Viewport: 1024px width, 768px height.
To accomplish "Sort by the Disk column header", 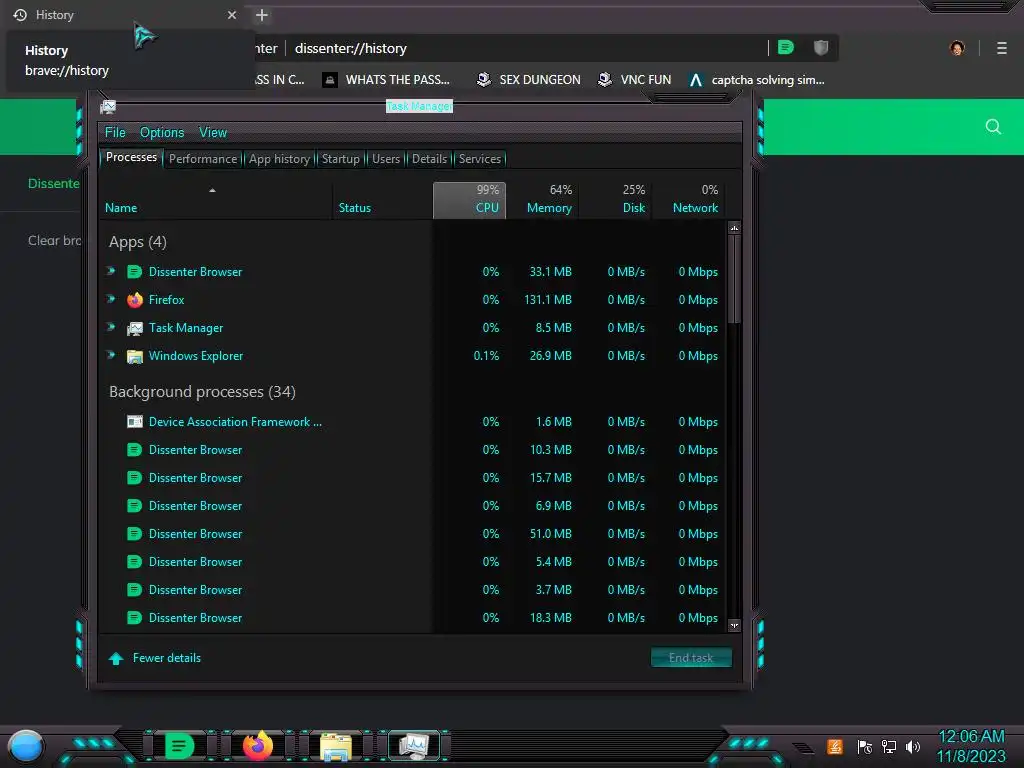I will click(616, 200).
